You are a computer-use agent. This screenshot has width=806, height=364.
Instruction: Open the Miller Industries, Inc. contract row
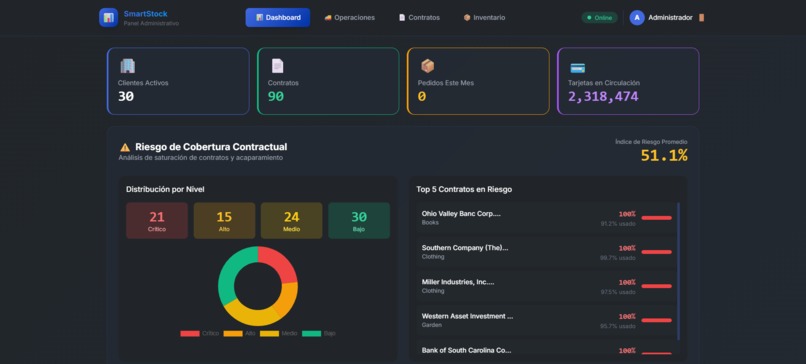click(547, 286)
